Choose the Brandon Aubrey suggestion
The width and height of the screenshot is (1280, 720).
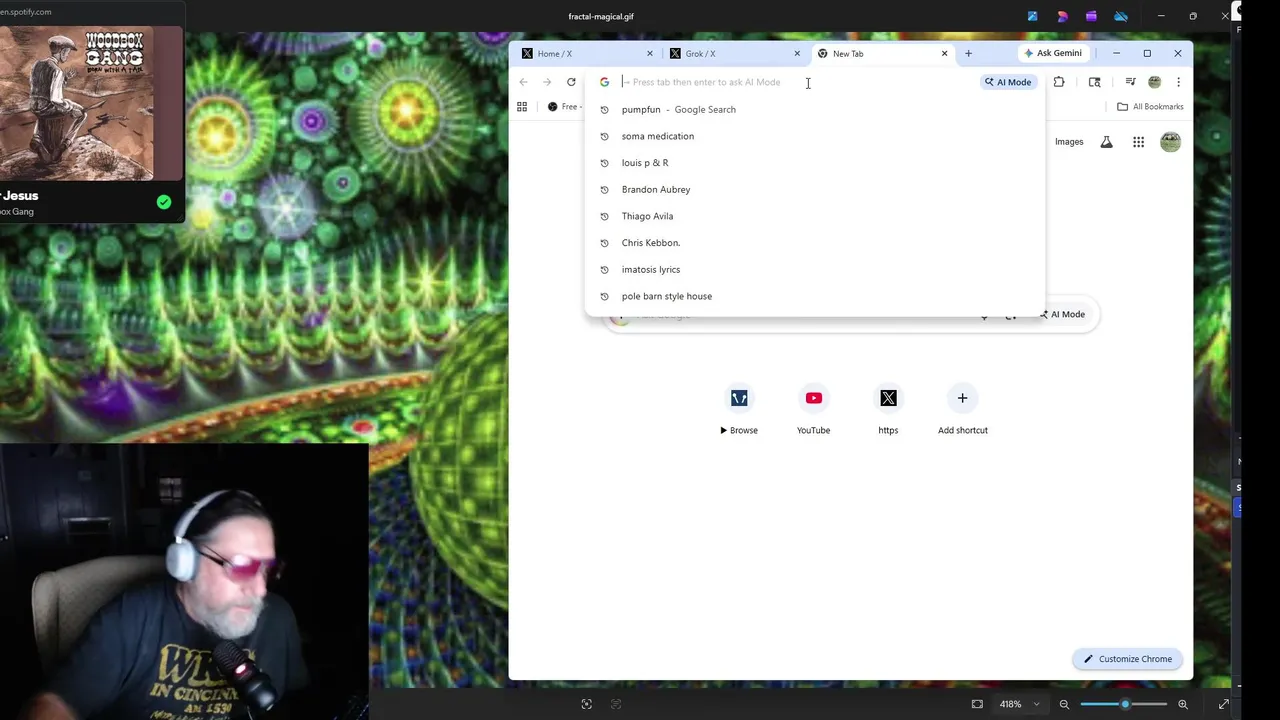tap(815, 189)
